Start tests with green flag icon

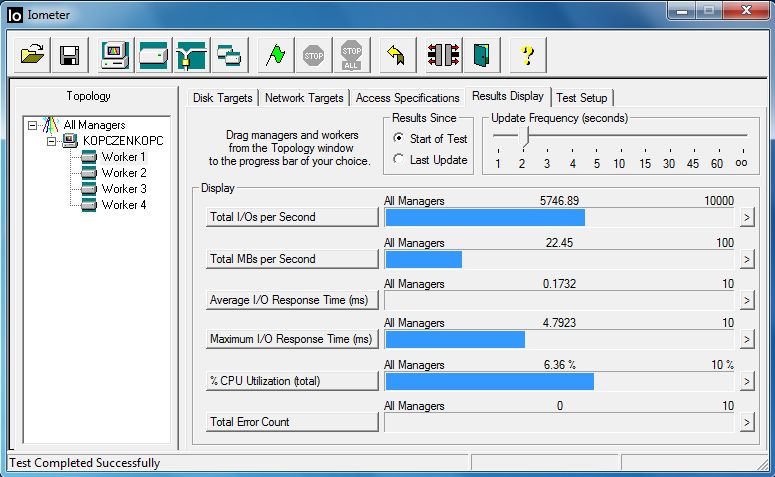tap(276, 55)
